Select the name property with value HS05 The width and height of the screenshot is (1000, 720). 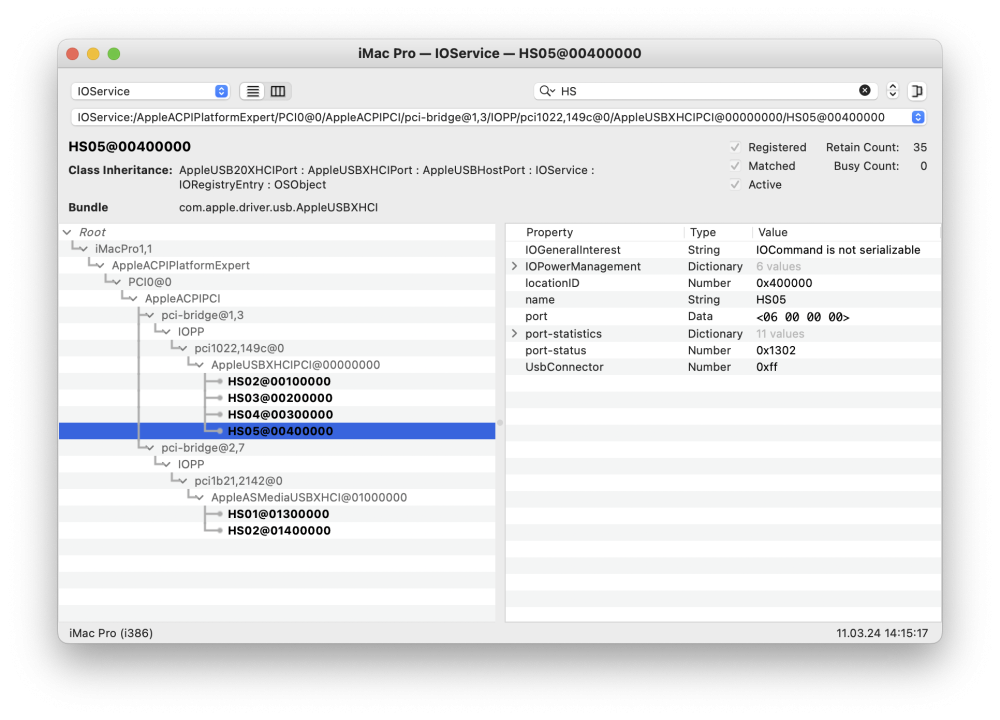[723, 300]
